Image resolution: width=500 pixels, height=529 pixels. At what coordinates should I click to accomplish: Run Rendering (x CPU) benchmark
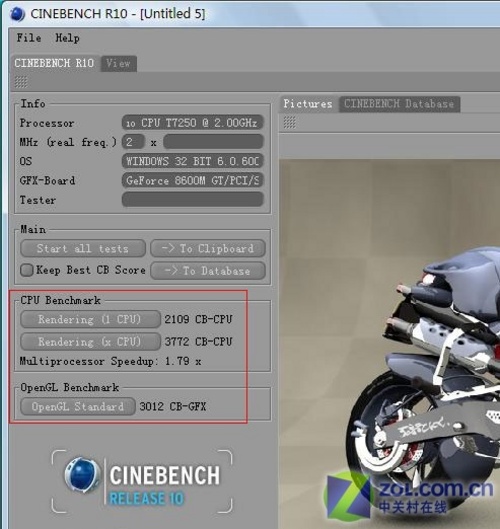coord(90,342)
